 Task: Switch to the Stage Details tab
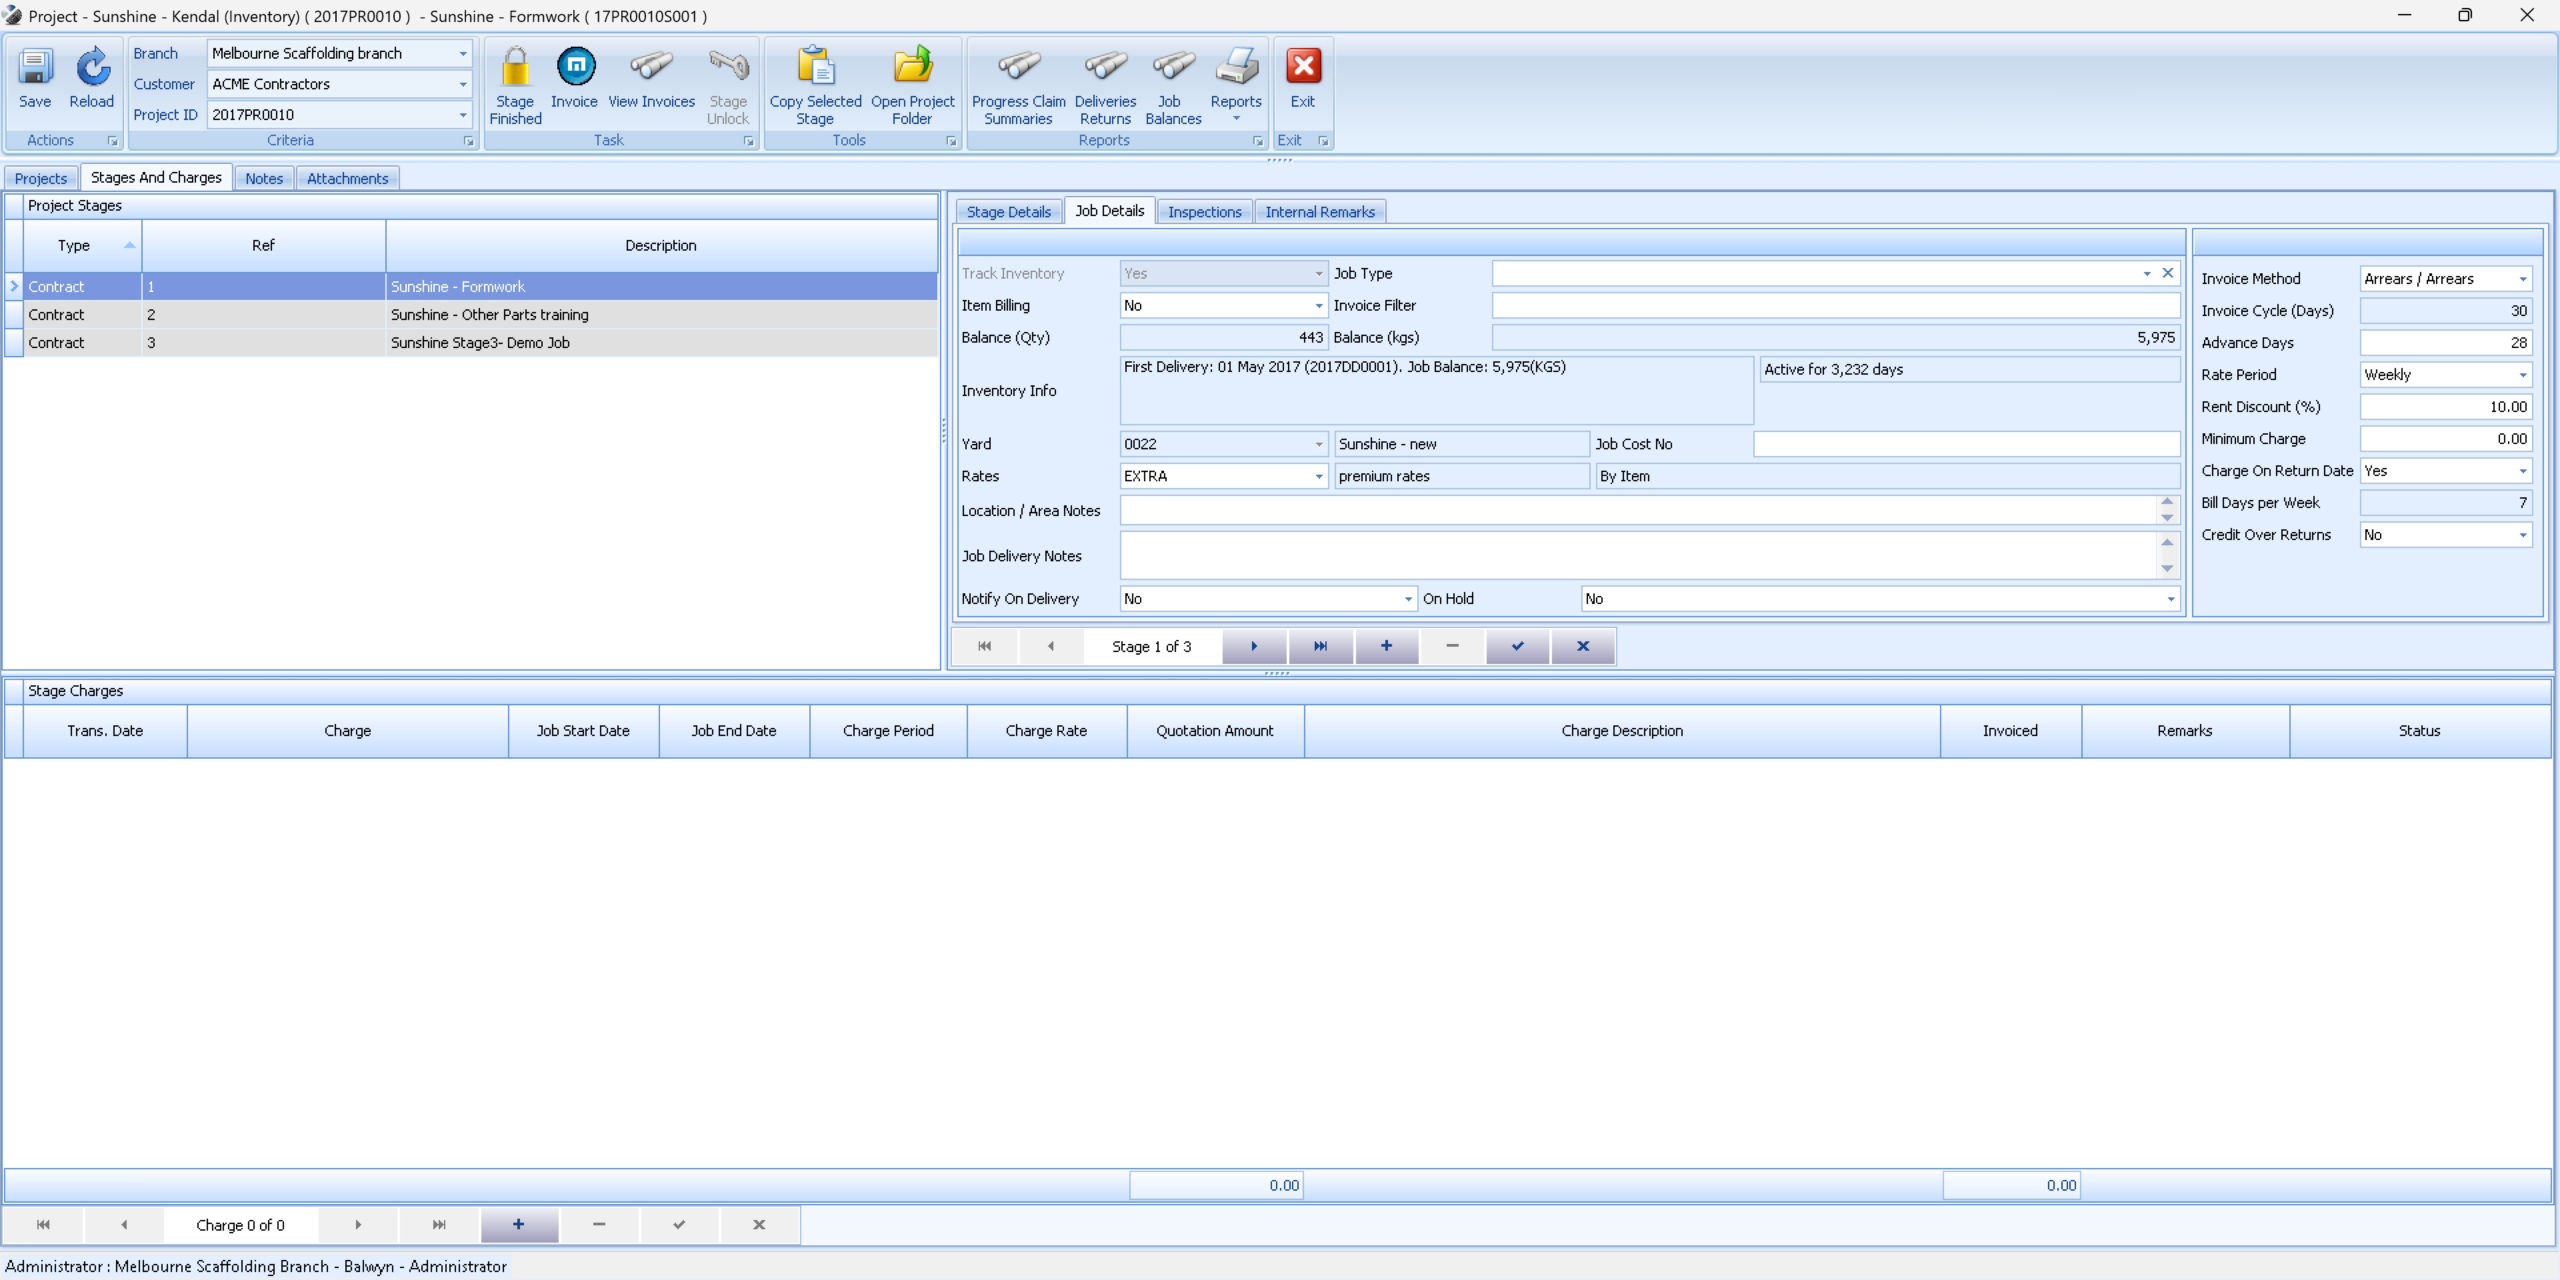pos(1008,212)
